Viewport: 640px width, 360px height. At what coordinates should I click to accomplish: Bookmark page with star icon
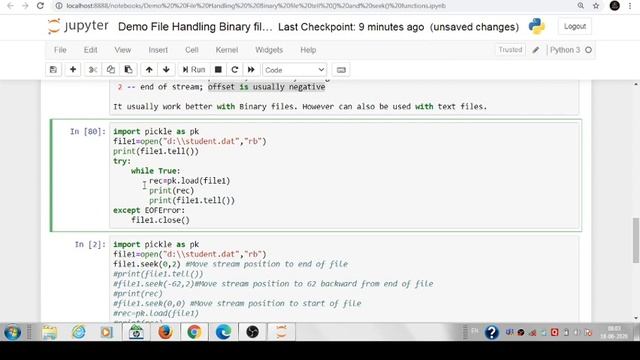point(596,6)
